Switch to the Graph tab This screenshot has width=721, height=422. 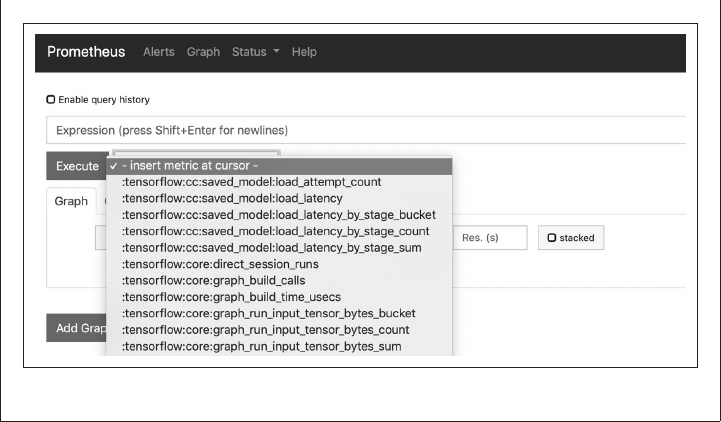71,201
